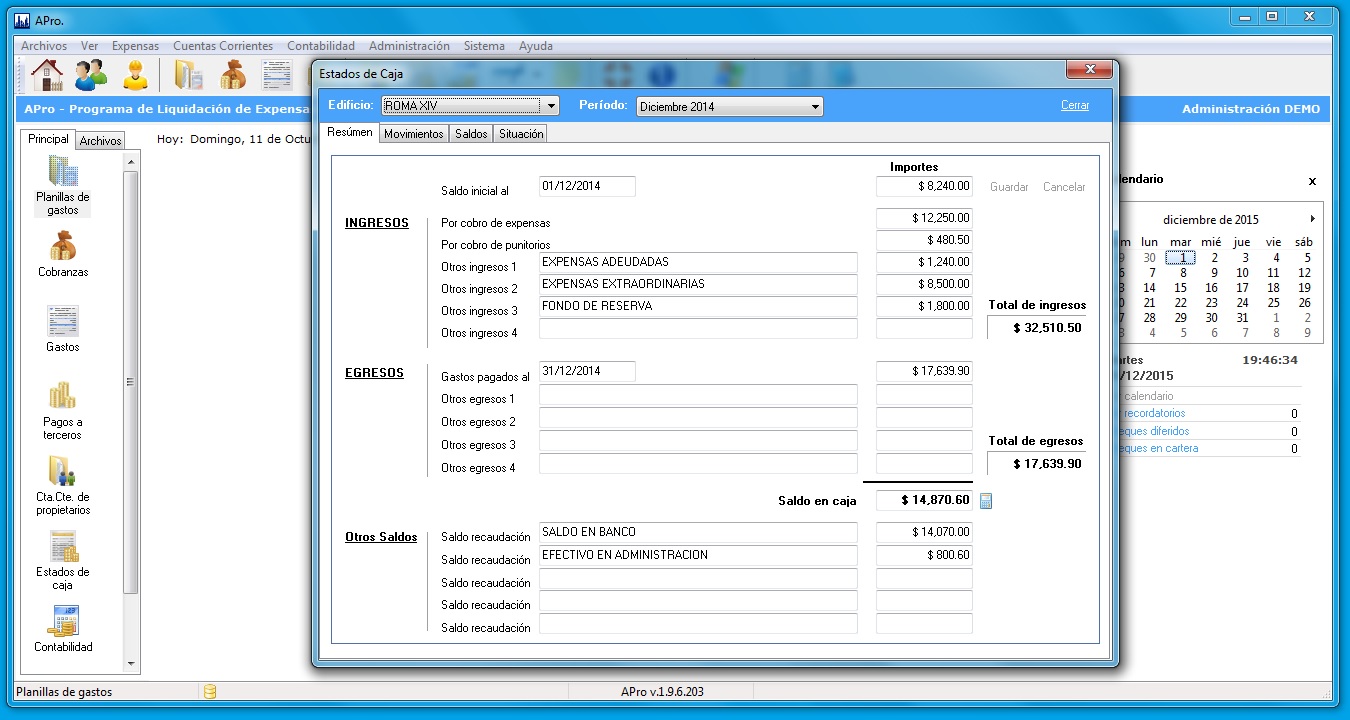
Task: Click the calculator icon beside Saldo en caja
Action: (986, 501)
